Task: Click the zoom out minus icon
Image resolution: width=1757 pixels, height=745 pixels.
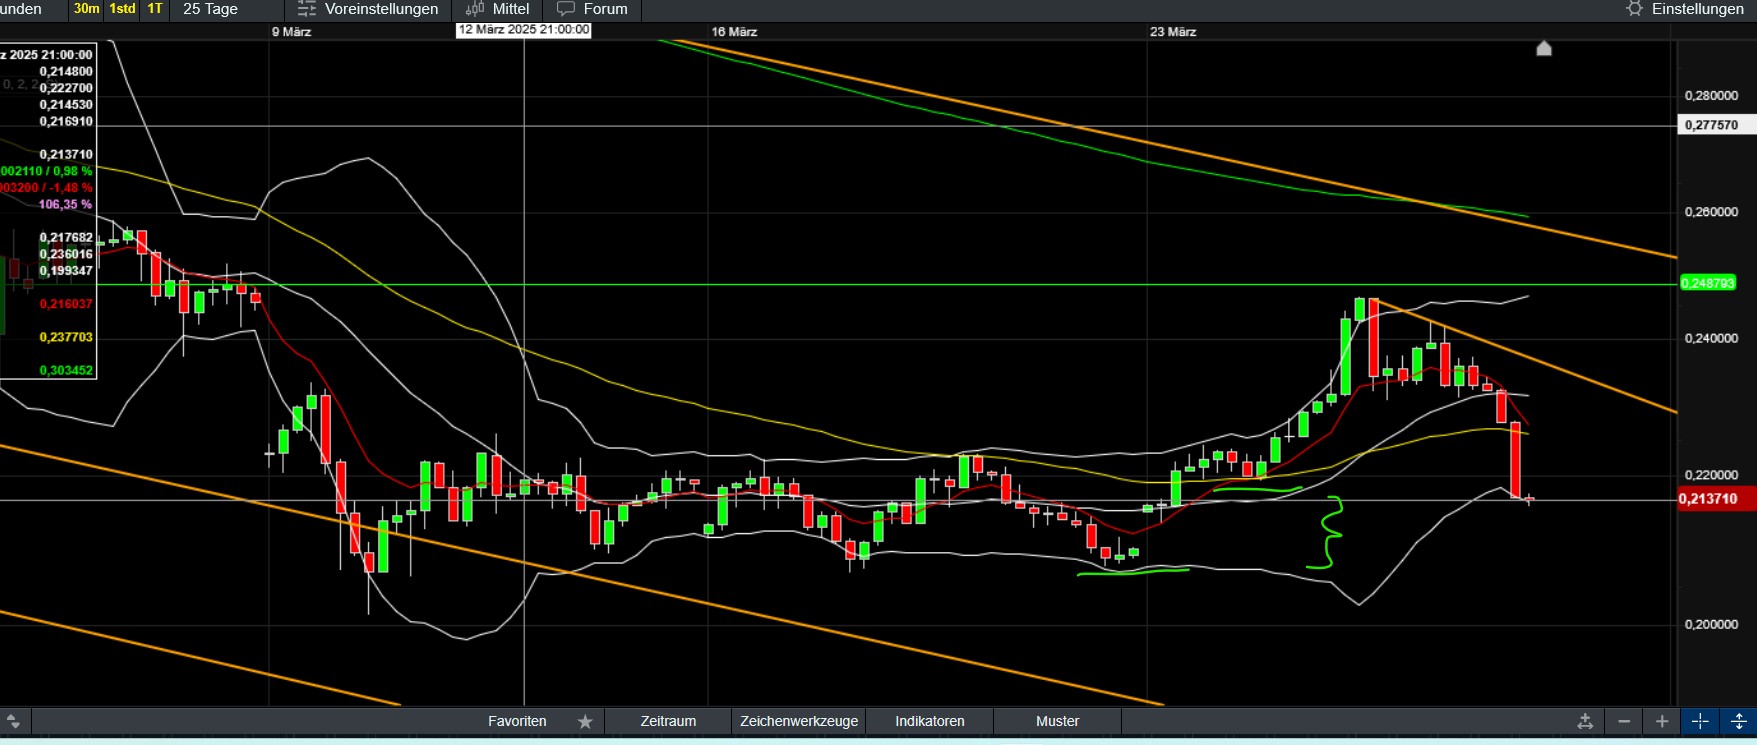Action: point(1624,722)
